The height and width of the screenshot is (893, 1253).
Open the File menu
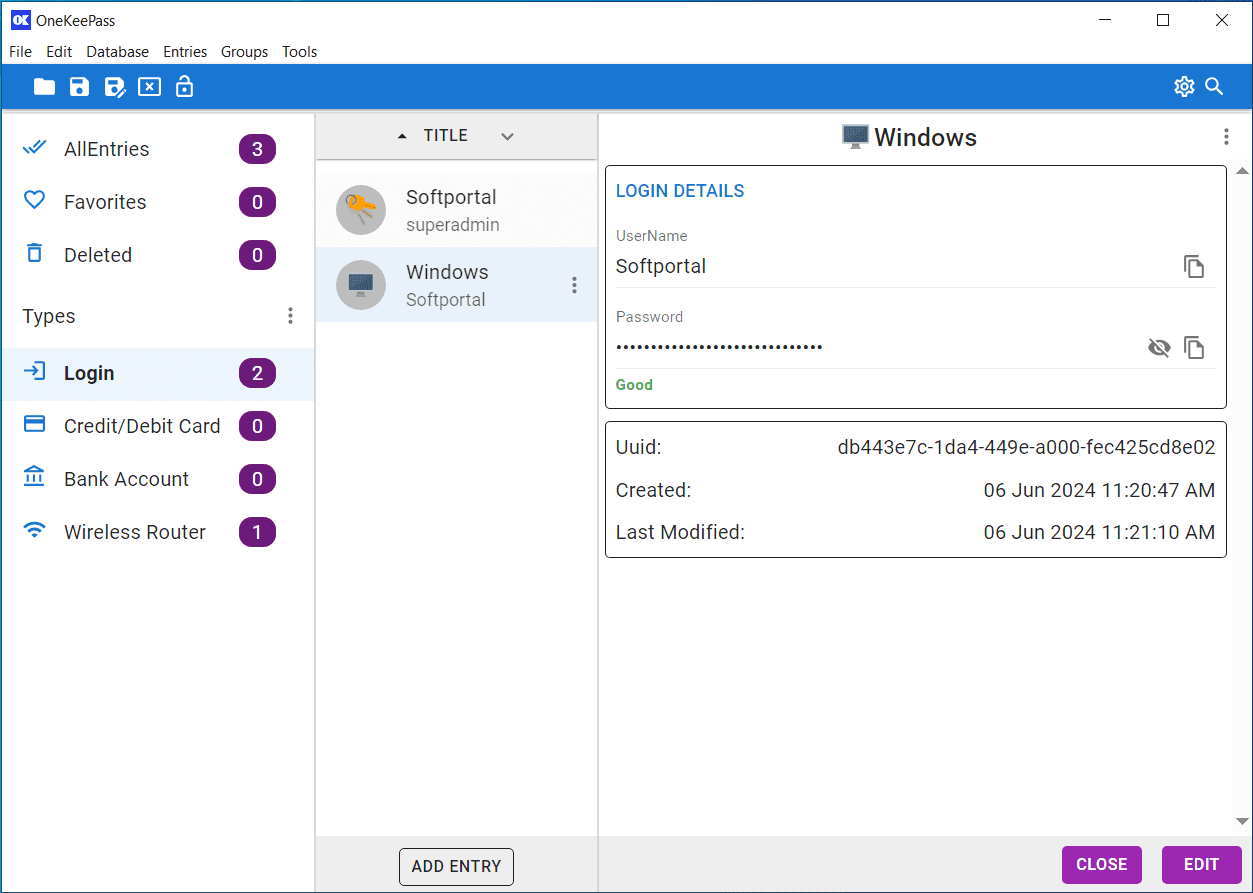(x=20, y=52)
